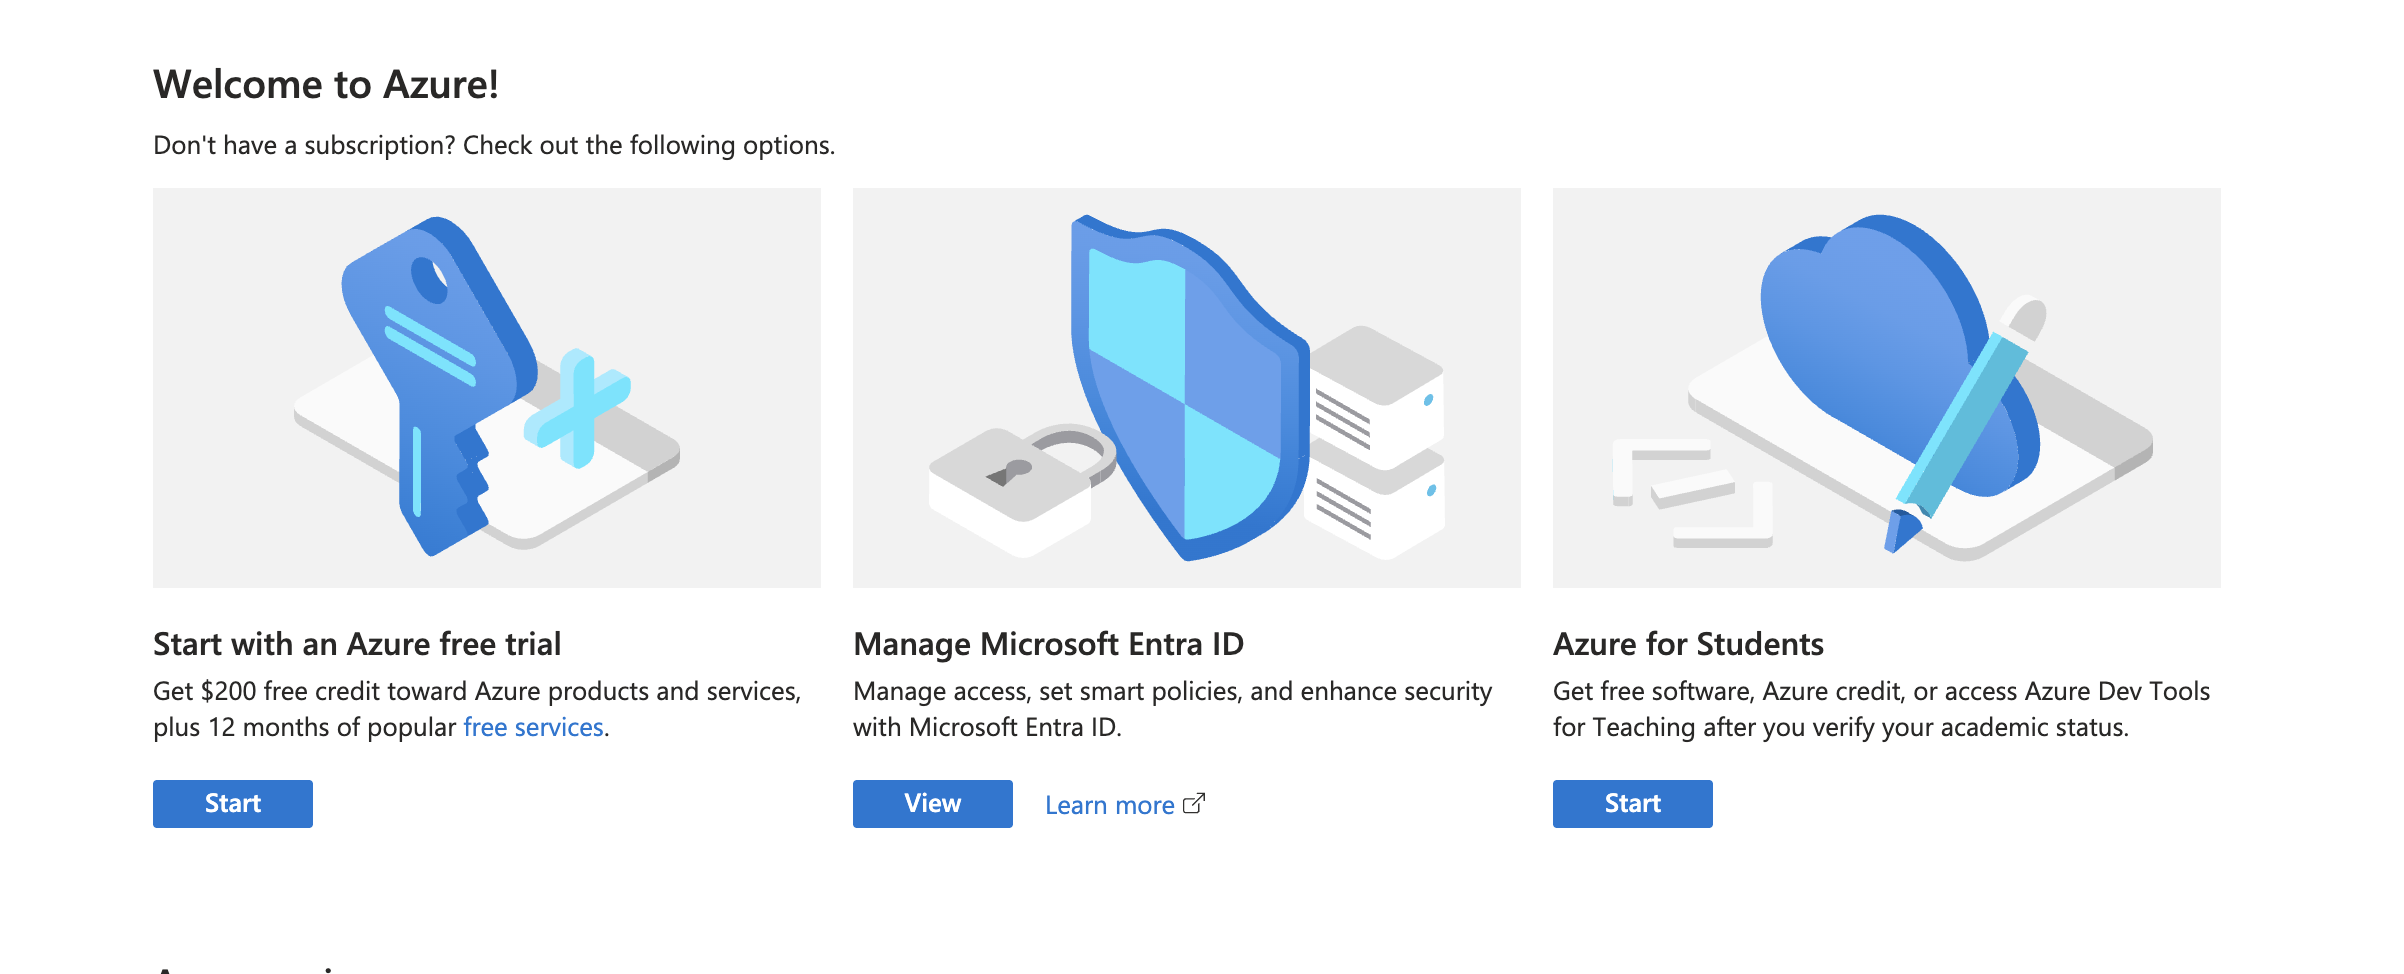Viewport: 2404px width, 974px height.
Task: Click the 'Don't have a subscription?' subtitle text
Action: point(494,145)
